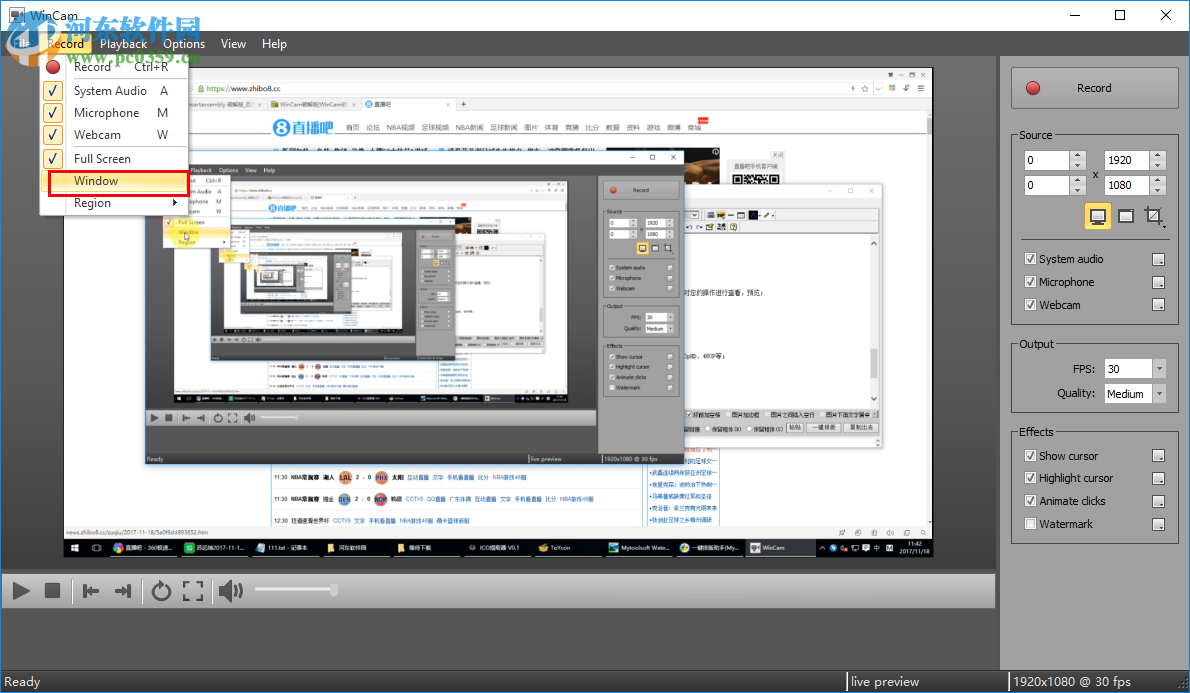1190x693 pixels.
Task: Open the Help menu
Action: tap(274, 44)
